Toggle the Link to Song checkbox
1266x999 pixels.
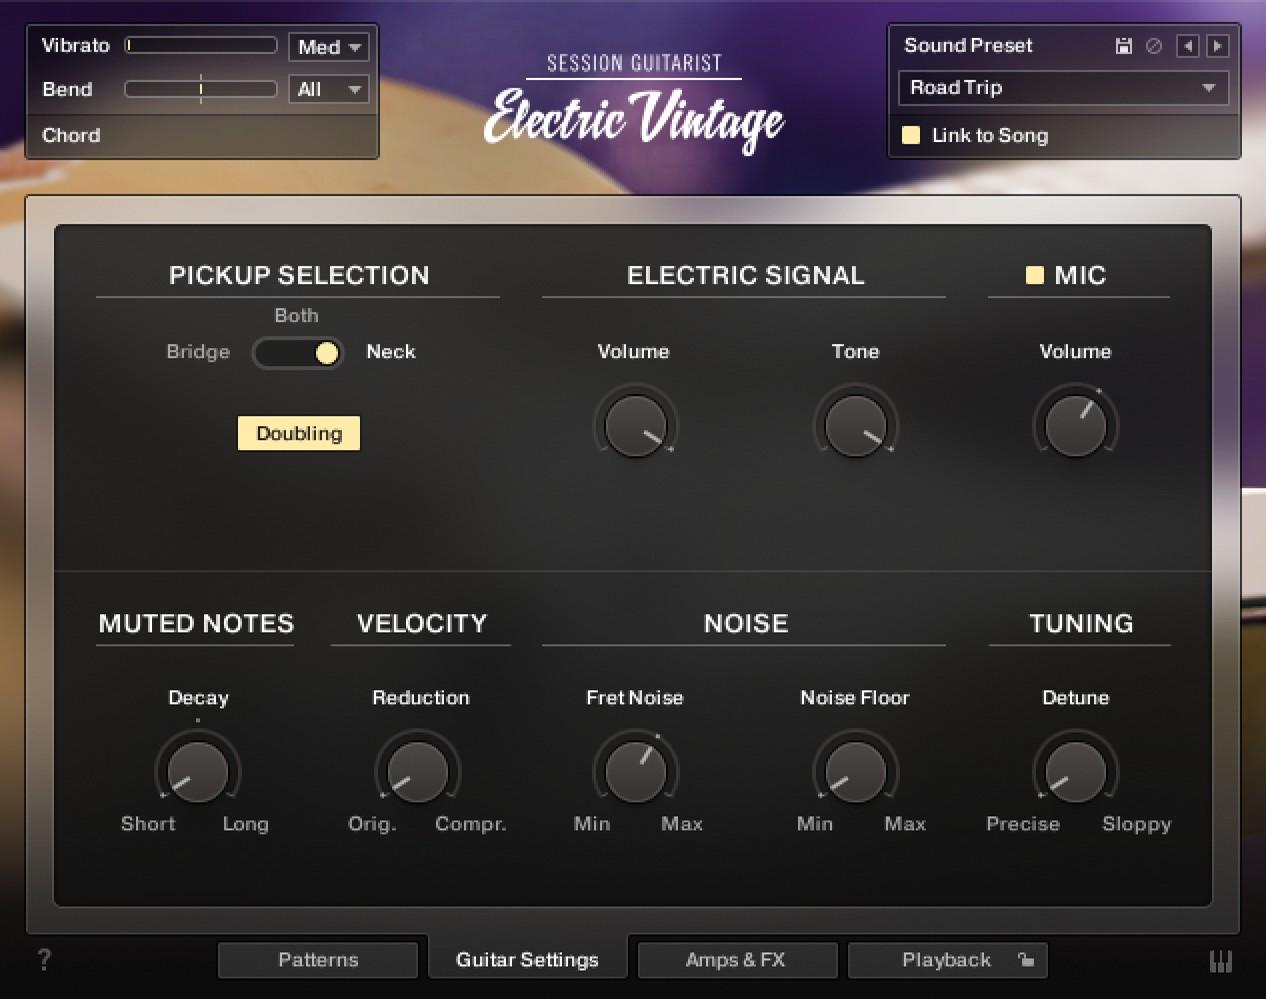tap(911, 135)
